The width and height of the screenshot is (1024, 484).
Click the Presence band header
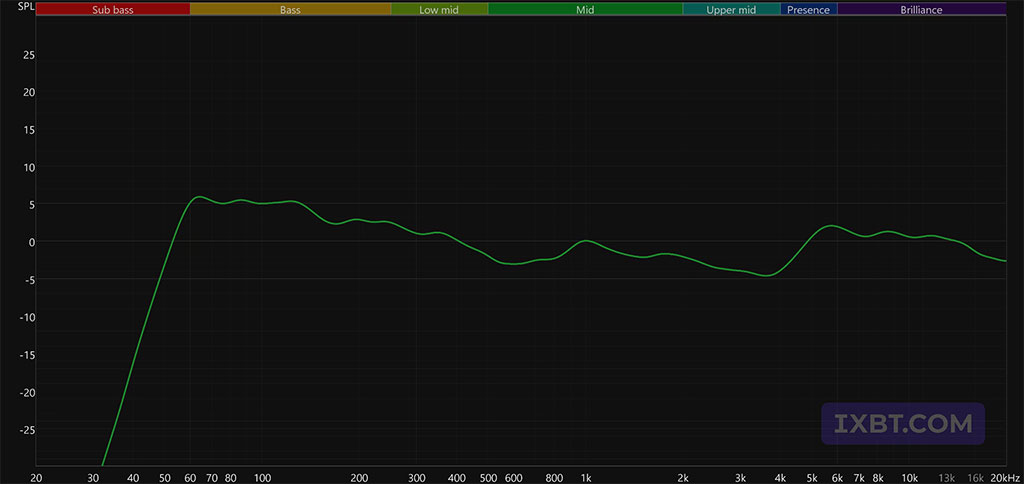pyautogui.click(x=808, y=10)
